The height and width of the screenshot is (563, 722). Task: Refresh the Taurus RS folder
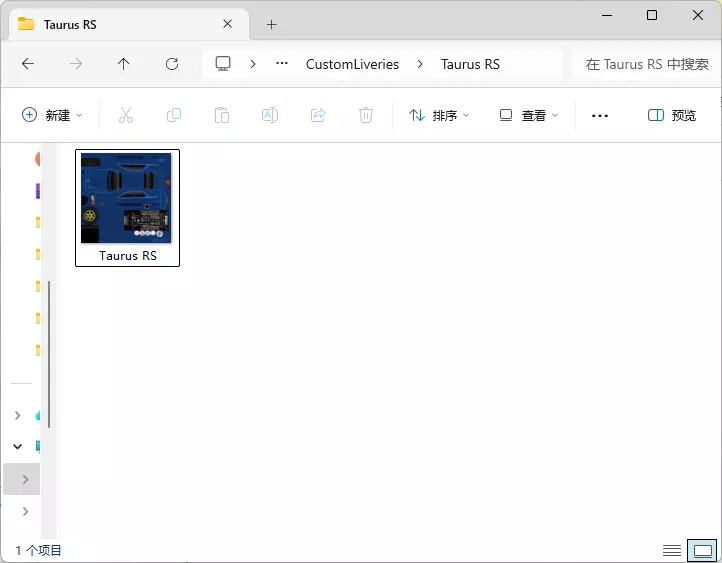pos(172,64)
